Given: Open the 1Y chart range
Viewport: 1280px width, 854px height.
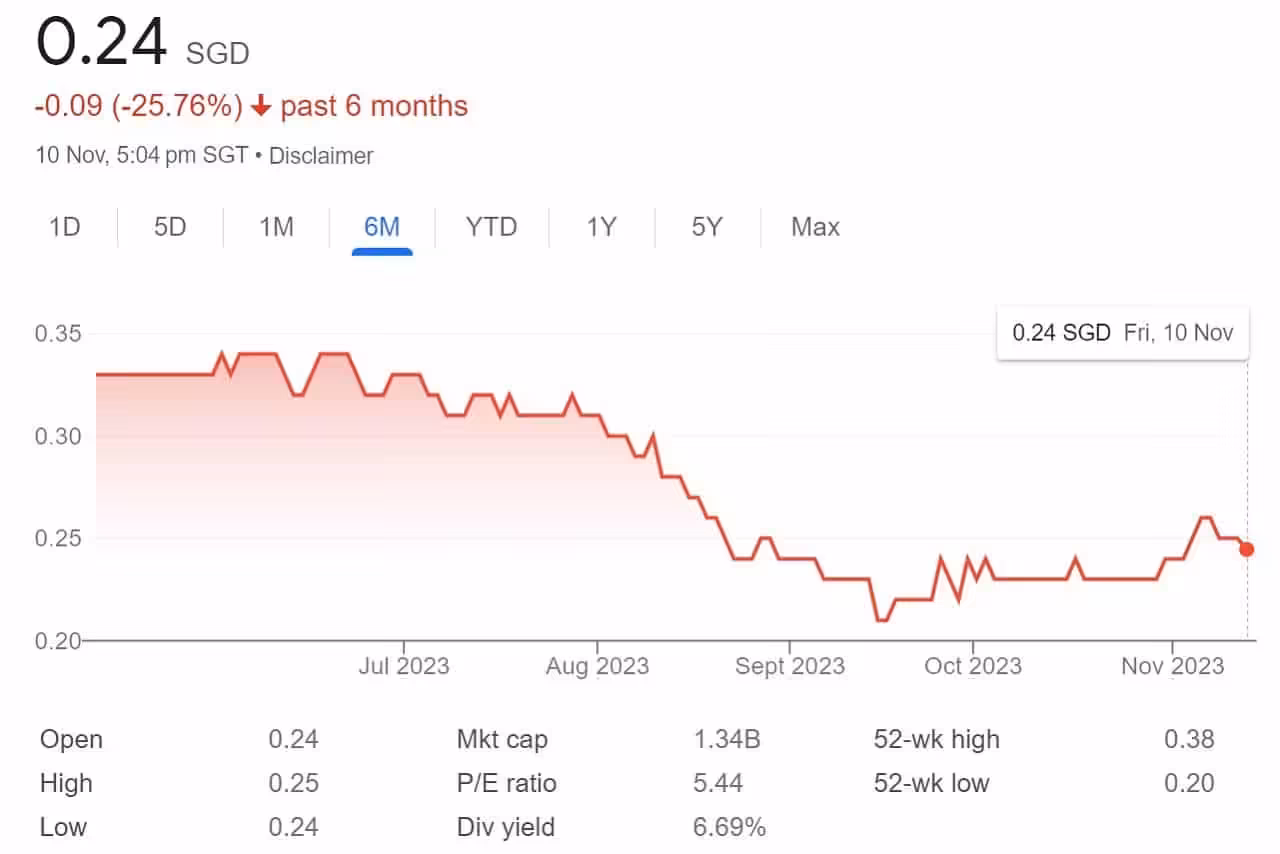Looking at the screenshot, I should tap(600, 227).
